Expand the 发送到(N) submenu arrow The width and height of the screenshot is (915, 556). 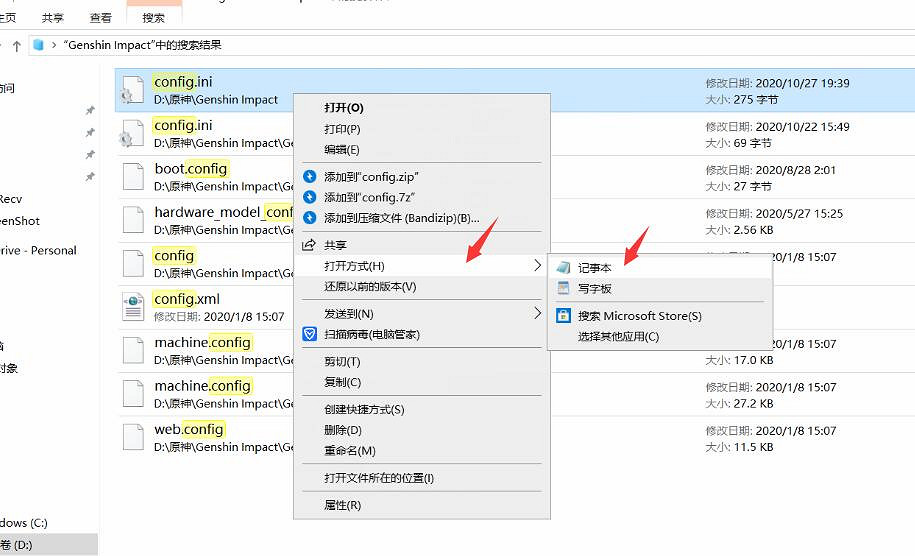pyautogui.click(x=537, y=314)
